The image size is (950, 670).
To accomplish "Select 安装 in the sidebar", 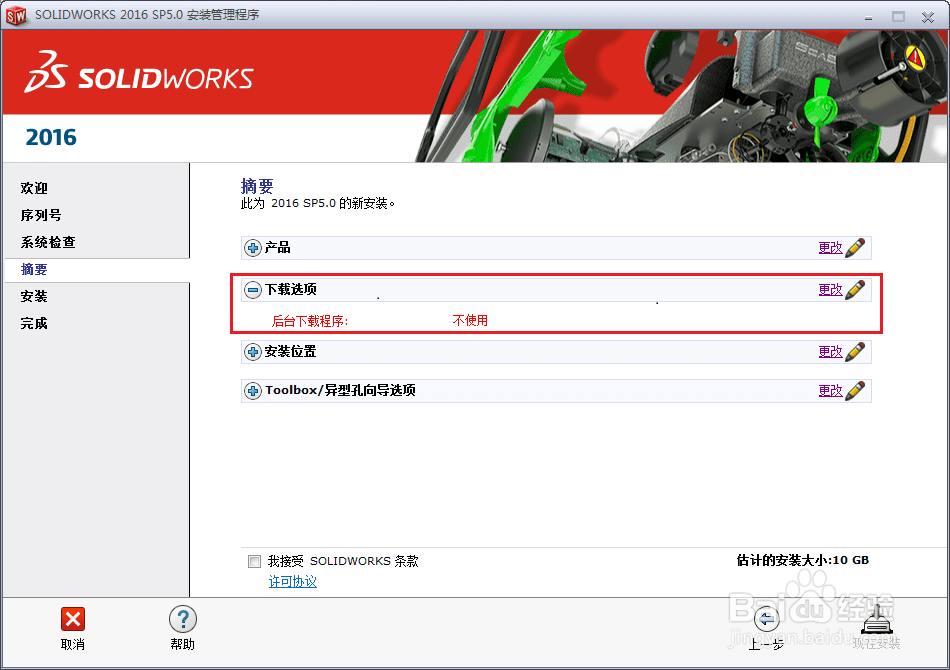I will pyautogui.click(x=34, y=296).
